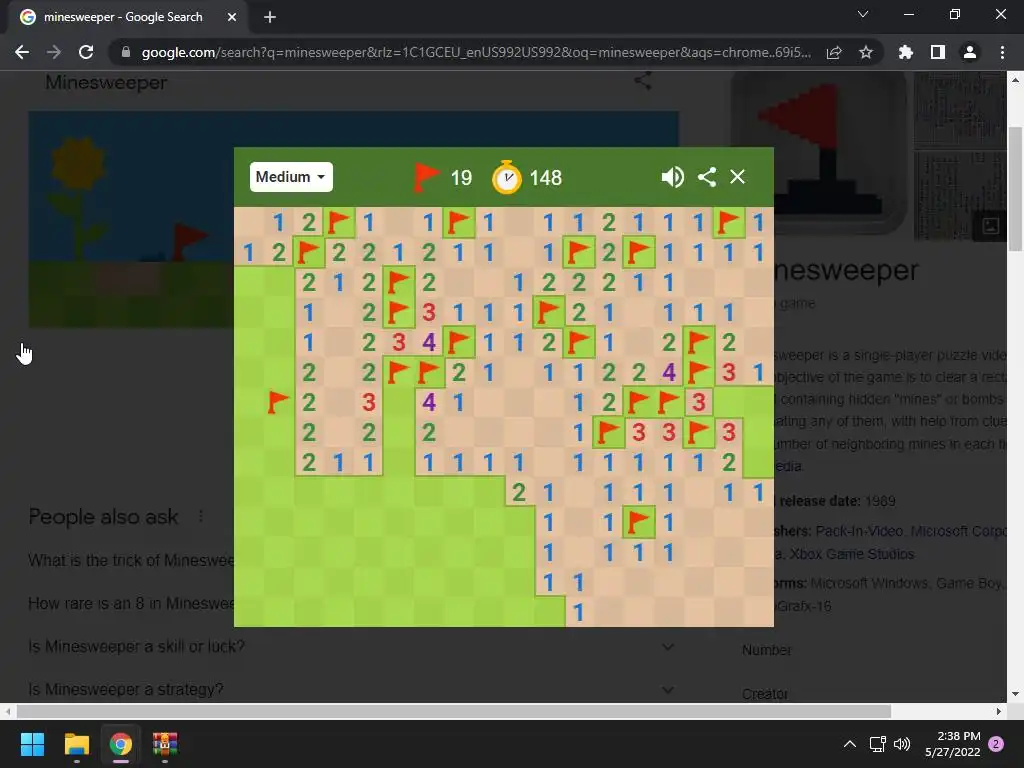Screen dimensions: 1024x768
Task: Open the Extensions puzzle icon
Action: click(906, 52)
